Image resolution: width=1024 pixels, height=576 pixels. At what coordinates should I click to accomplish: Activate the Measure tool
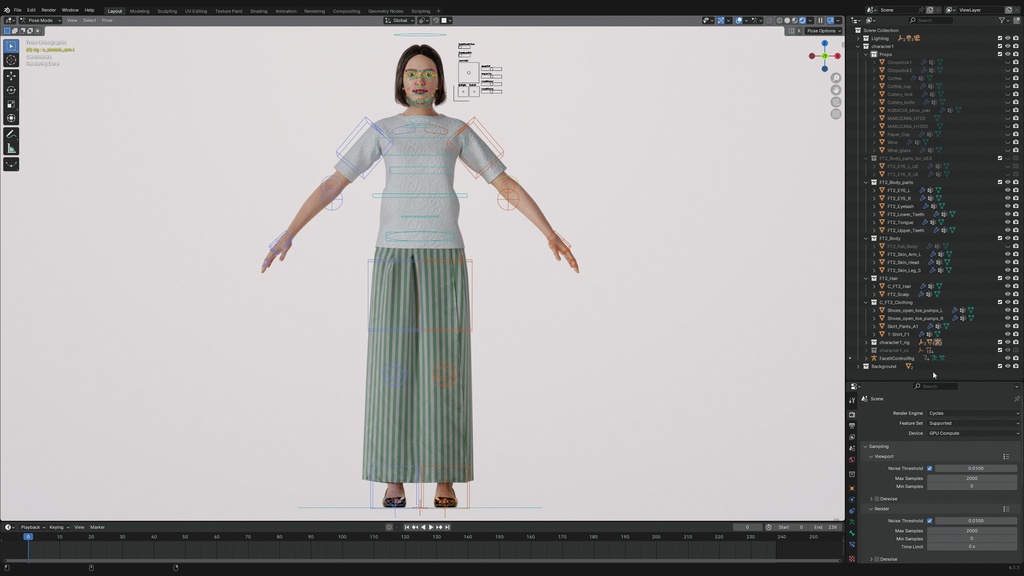pyautogui.click(x=9, y=149)
